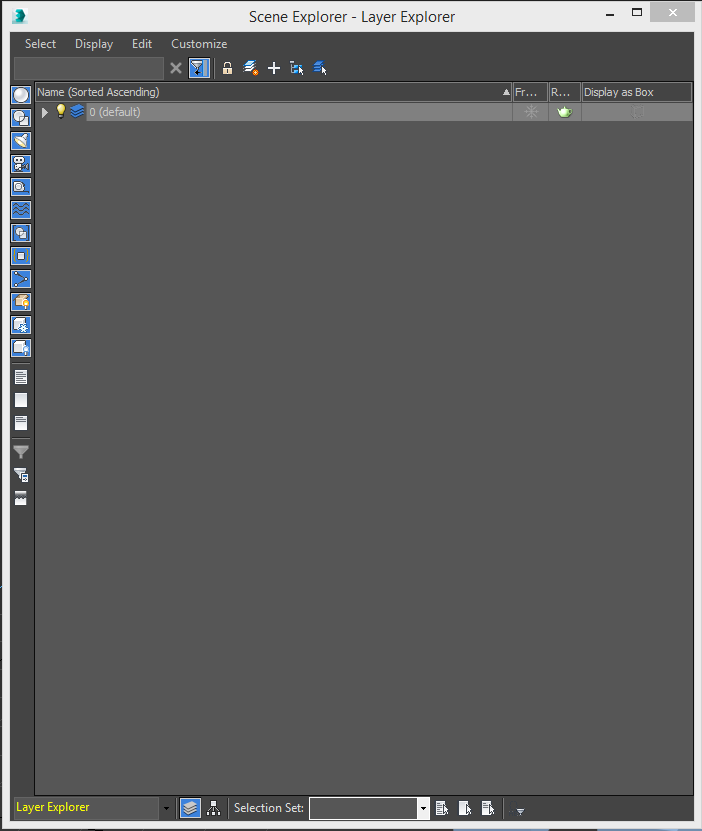Clear the search with the X icon
The height and width of the screenshot is (831, 702).
pos(176,68)
